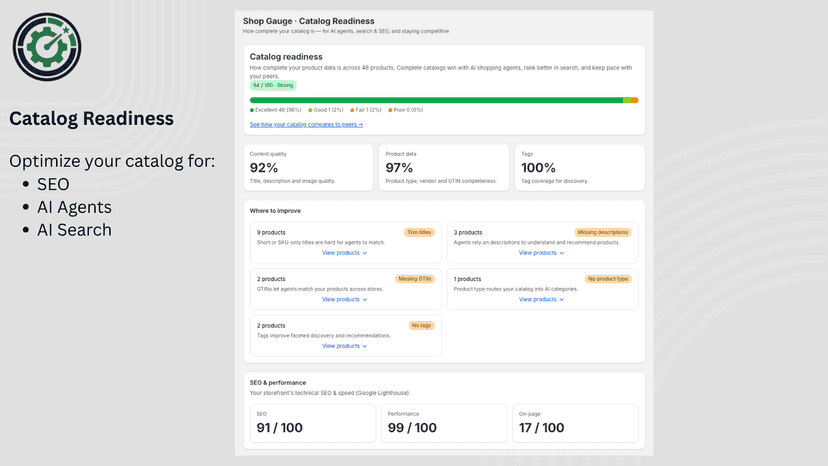Click the SEO 91 / 100 score card

click(x=313, y=423)
